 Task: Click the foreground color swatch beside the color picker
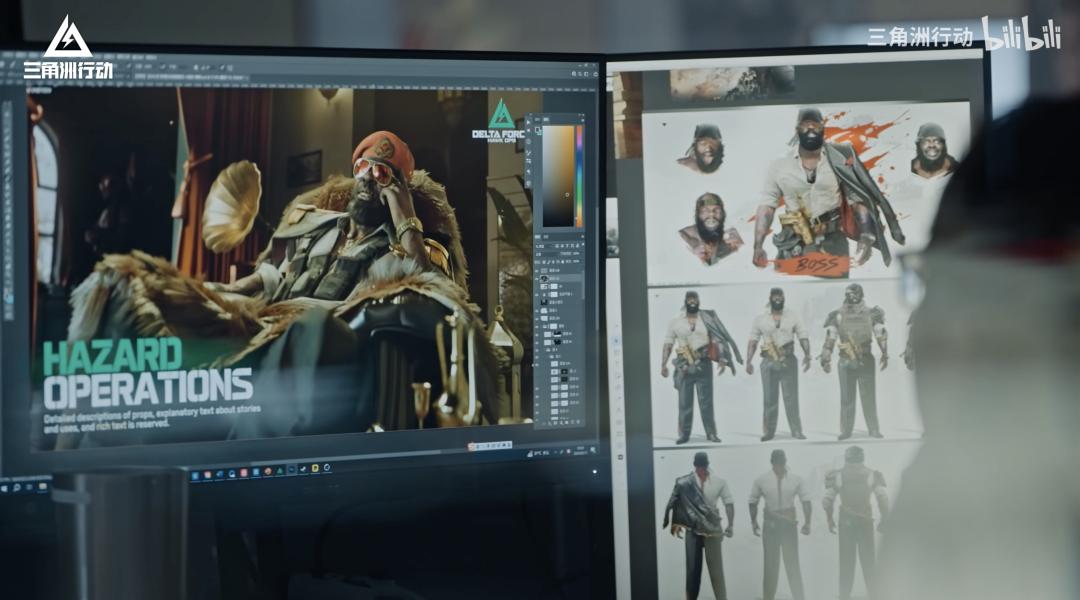536,129
